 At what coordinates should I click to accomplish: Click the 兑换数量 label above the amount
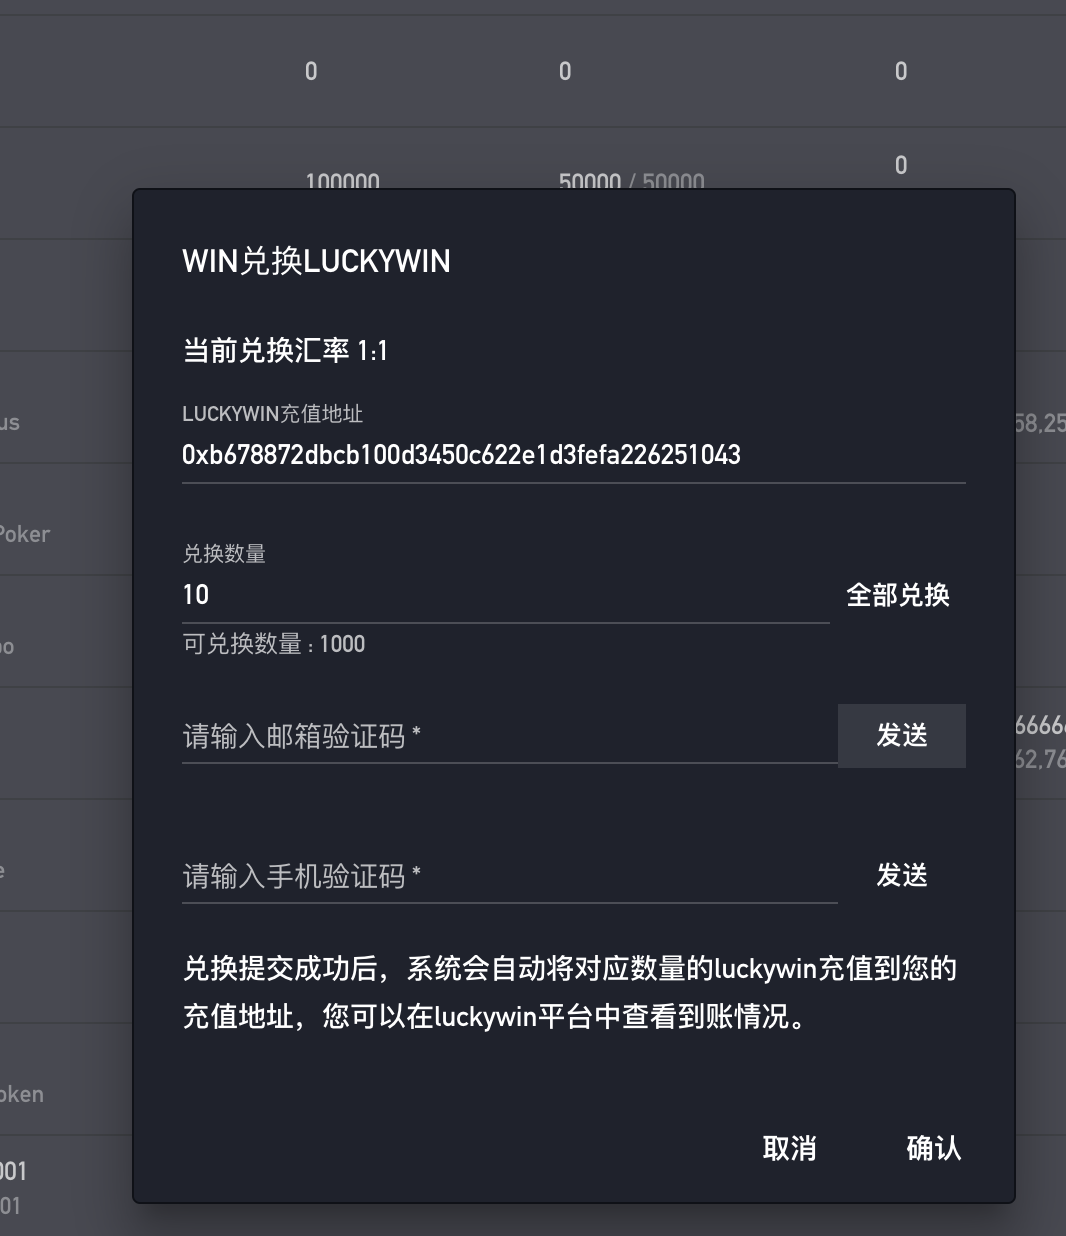(224, 554)
